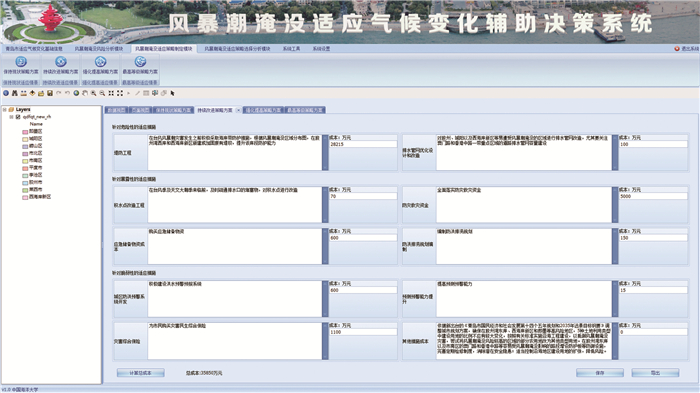700x393 pixels.
Task: Click the cost field showing 28215
Action: pos(362,144)
